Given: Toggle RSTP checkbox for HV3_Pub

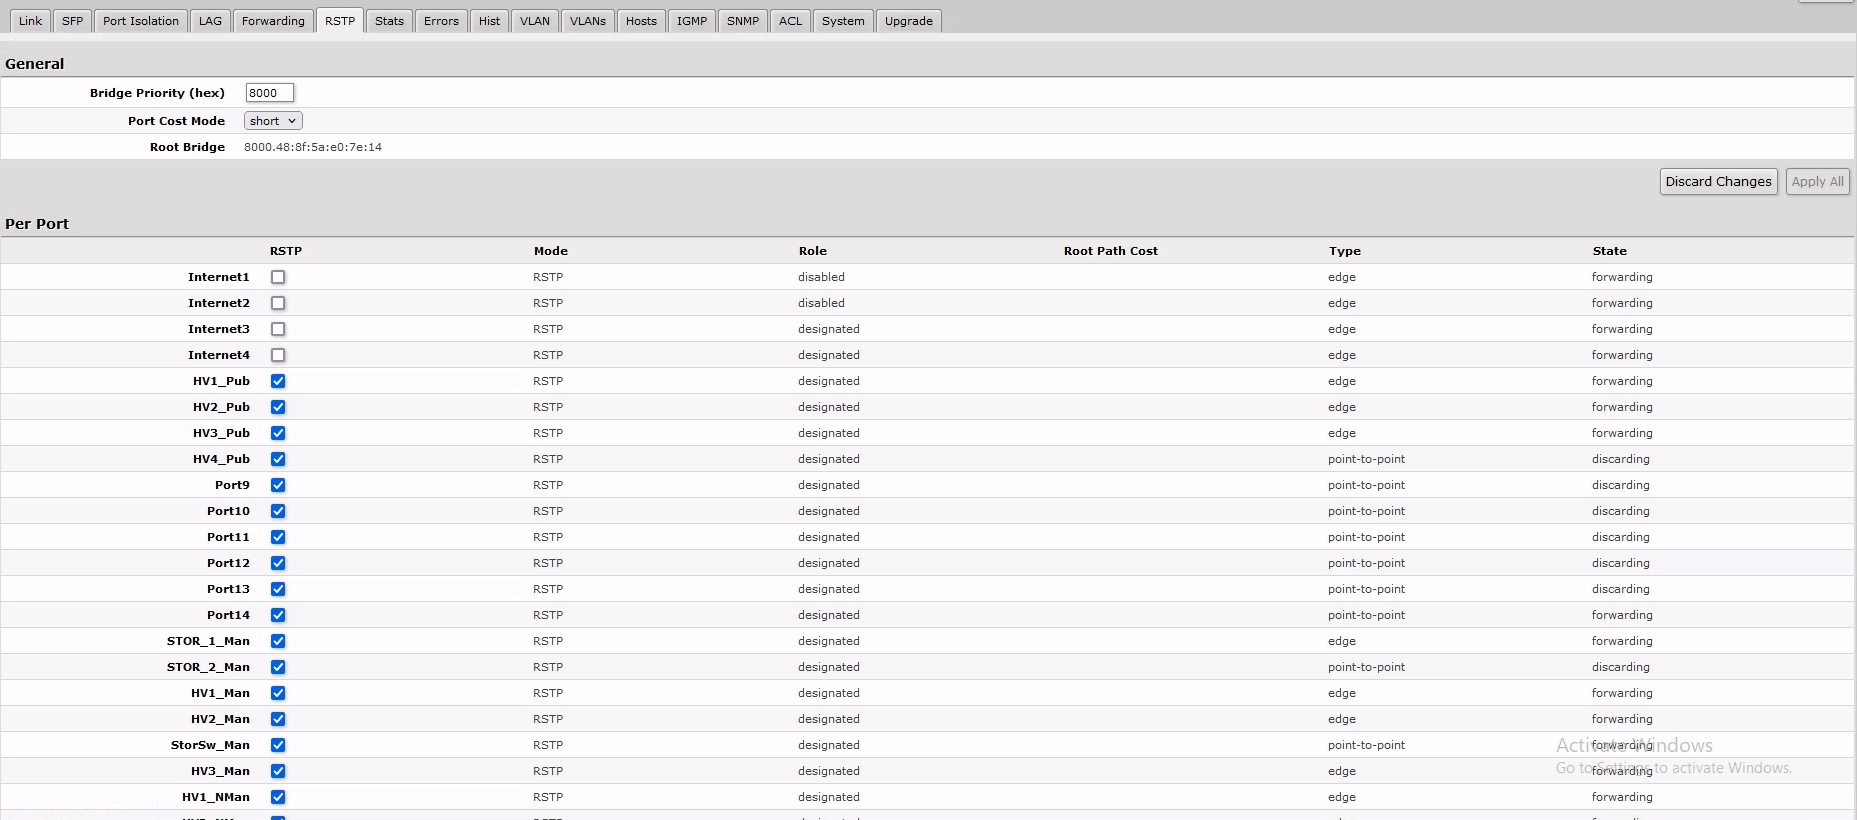Looking at the screenshot, I should click(278, 433).
